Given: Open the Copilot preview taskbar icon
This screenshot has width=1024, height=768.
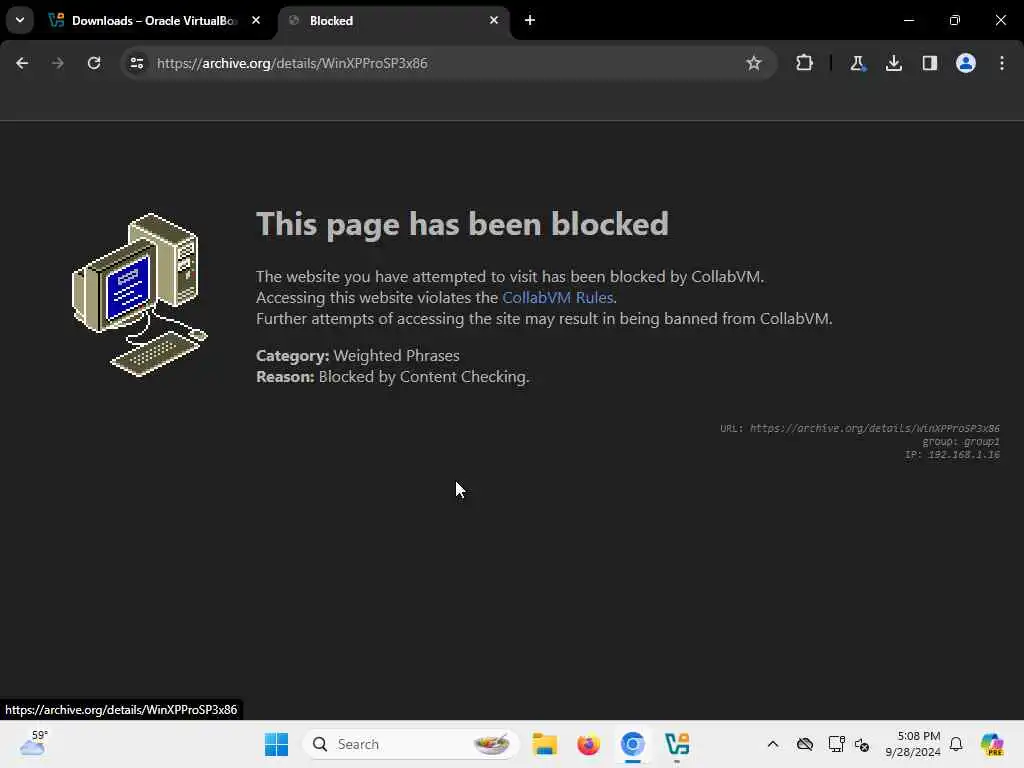Looking at the screenshot, I should click(x=992, y=744).
